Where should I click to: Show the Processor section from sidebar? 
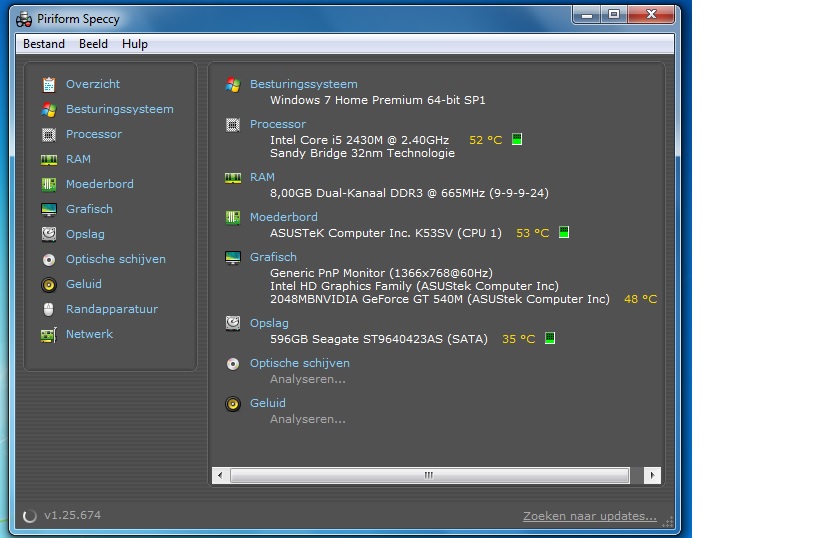click(94, 134)
